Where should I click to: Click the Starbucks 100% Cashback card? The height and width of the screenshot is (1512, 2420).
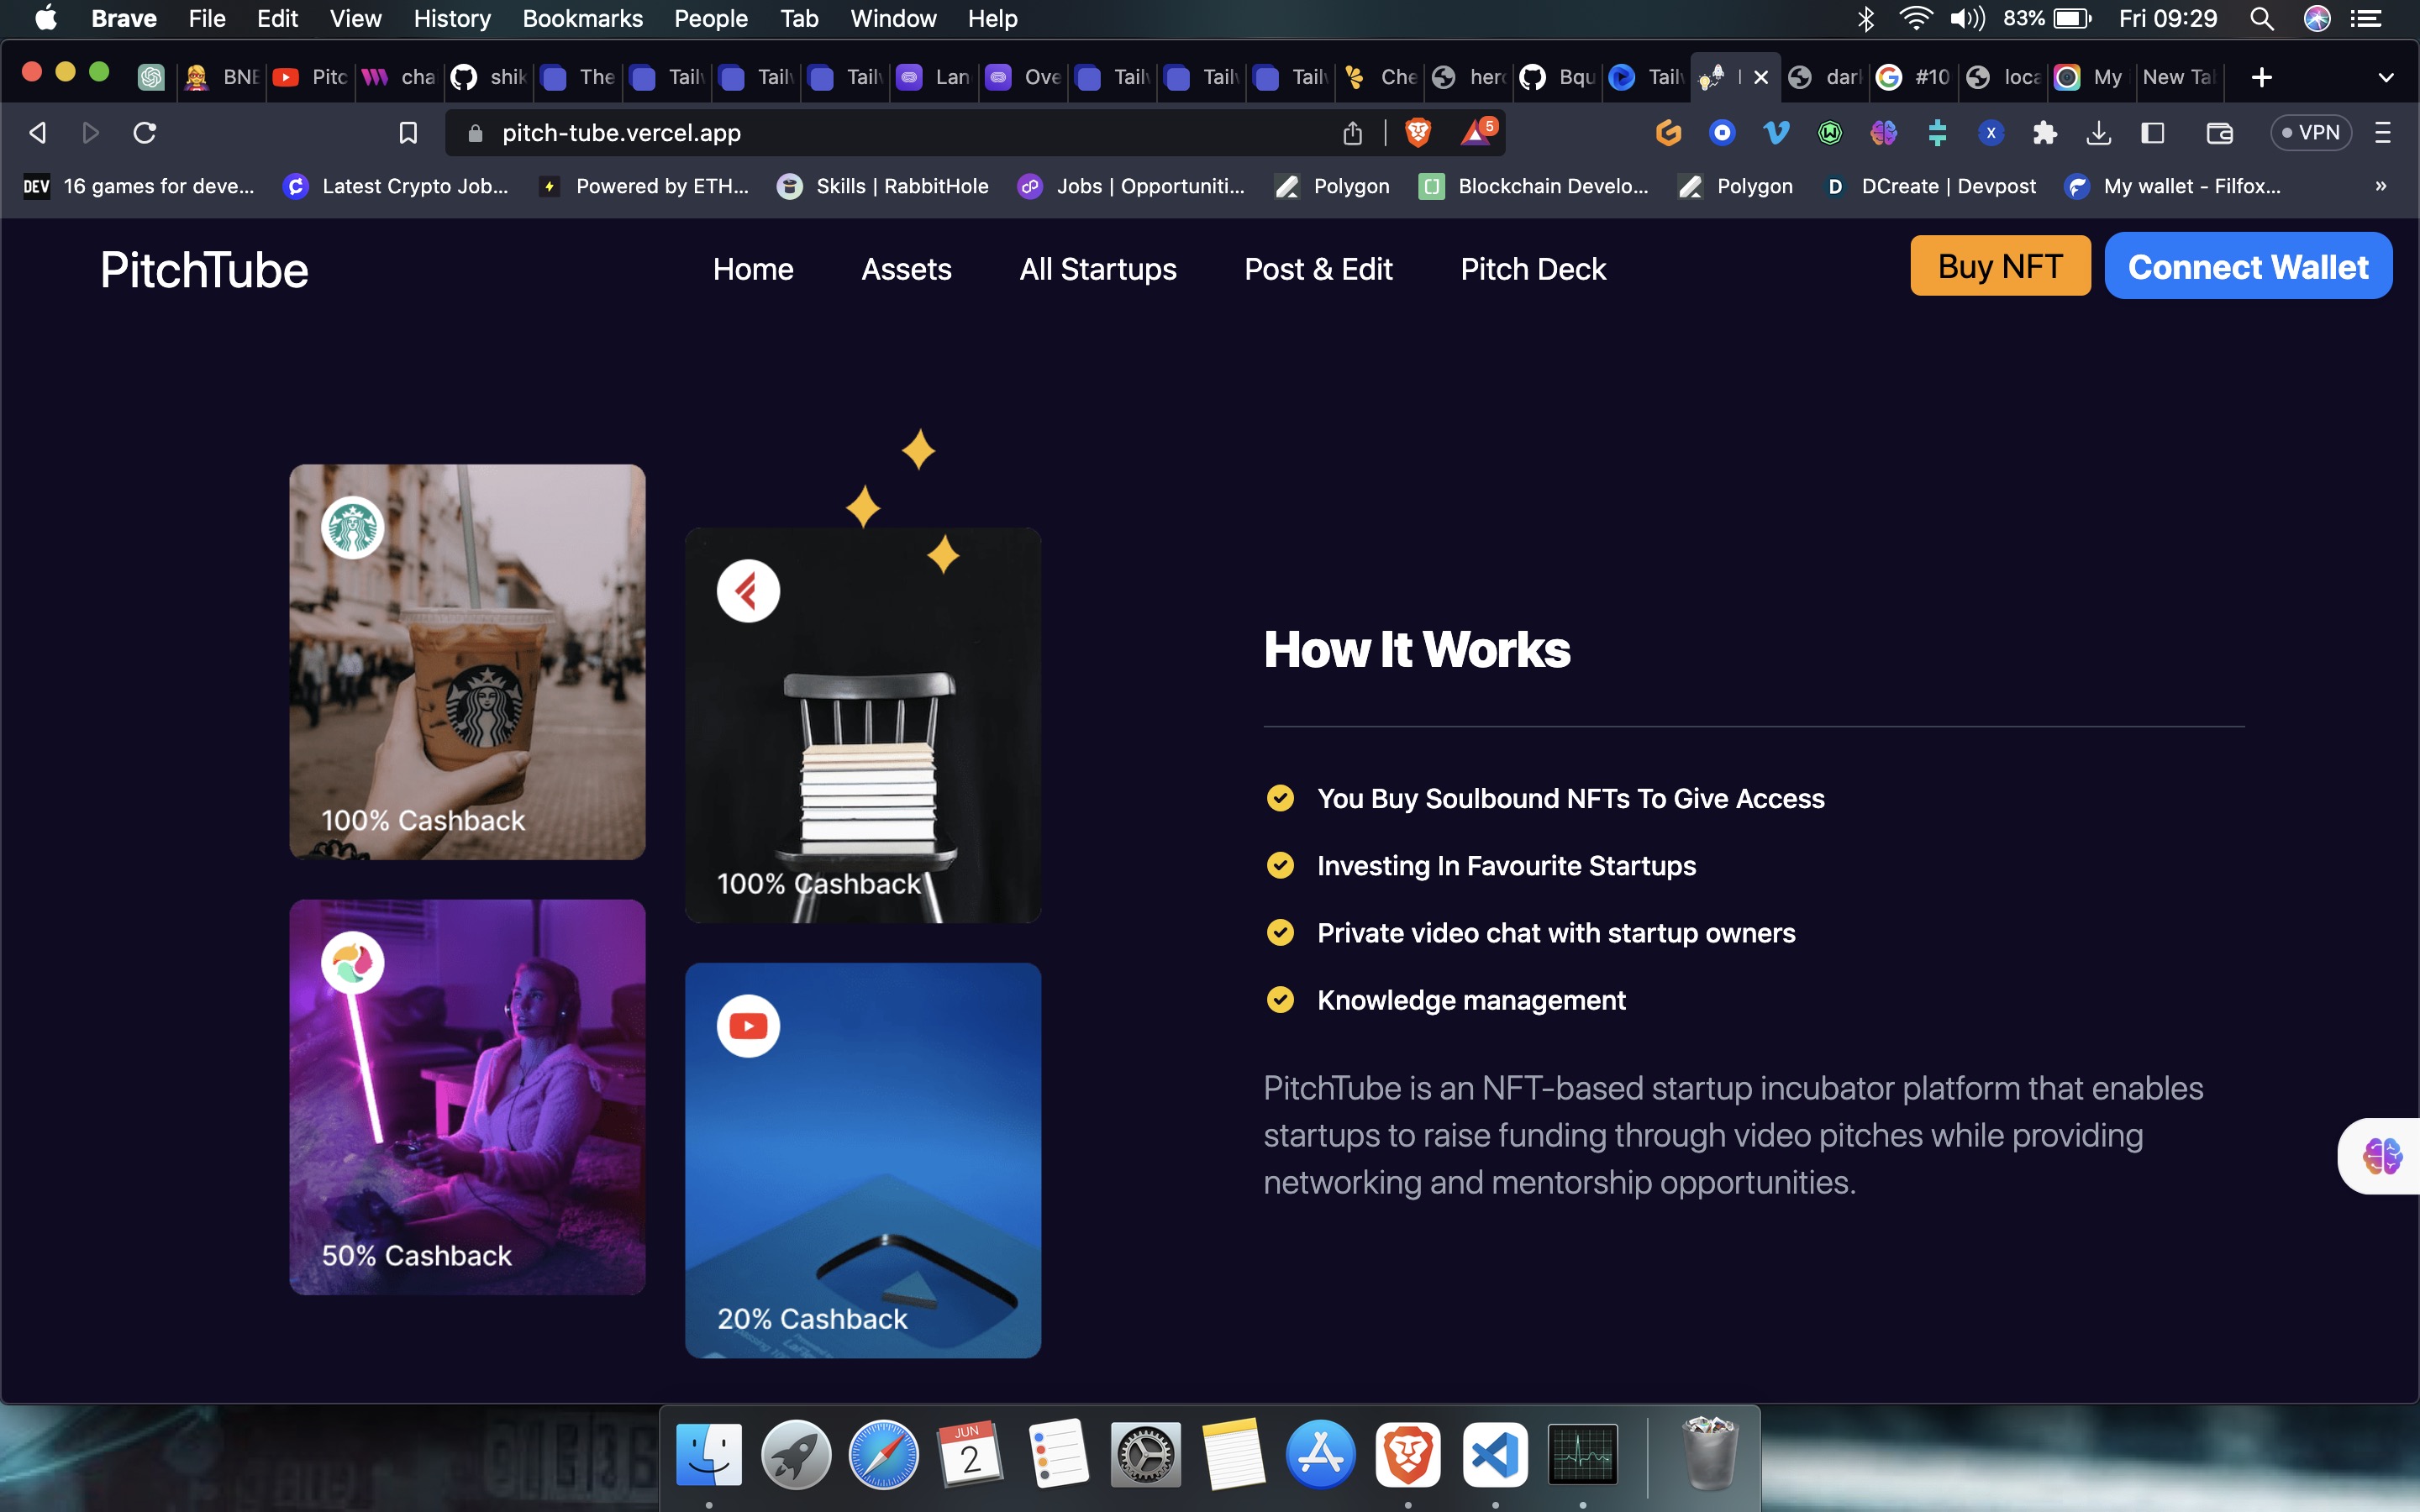467,661
